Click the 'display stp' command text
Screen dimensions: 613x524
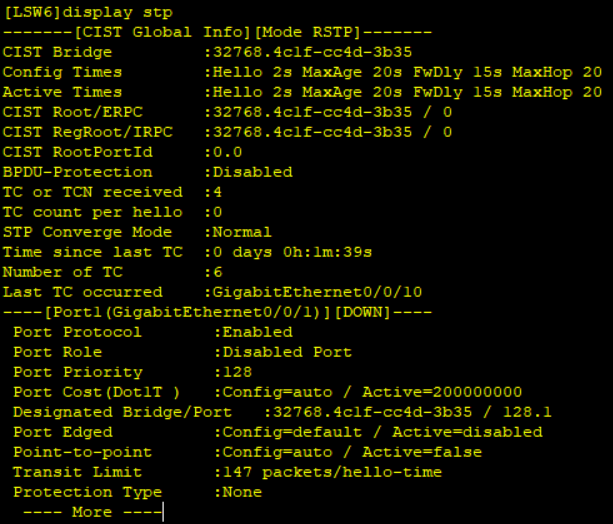point(117,12)
